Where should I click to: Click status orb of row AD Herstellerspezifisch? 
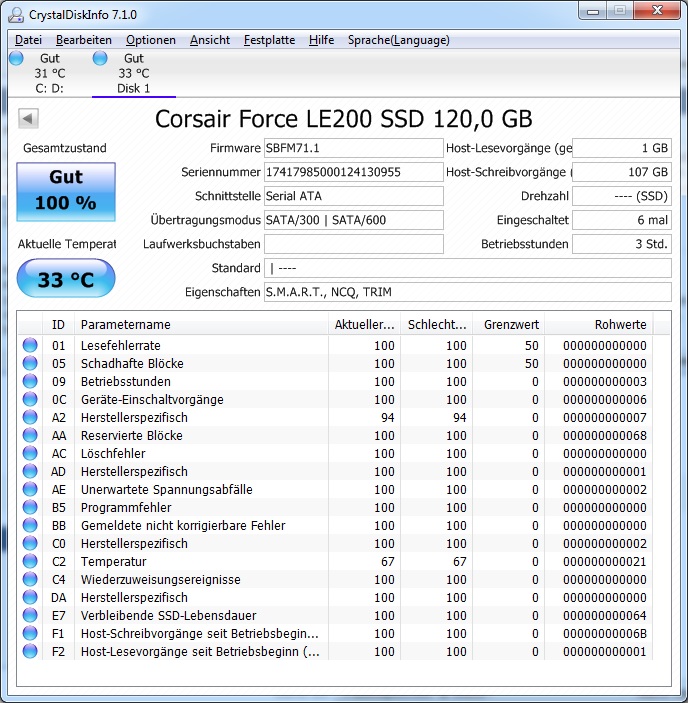30,471
